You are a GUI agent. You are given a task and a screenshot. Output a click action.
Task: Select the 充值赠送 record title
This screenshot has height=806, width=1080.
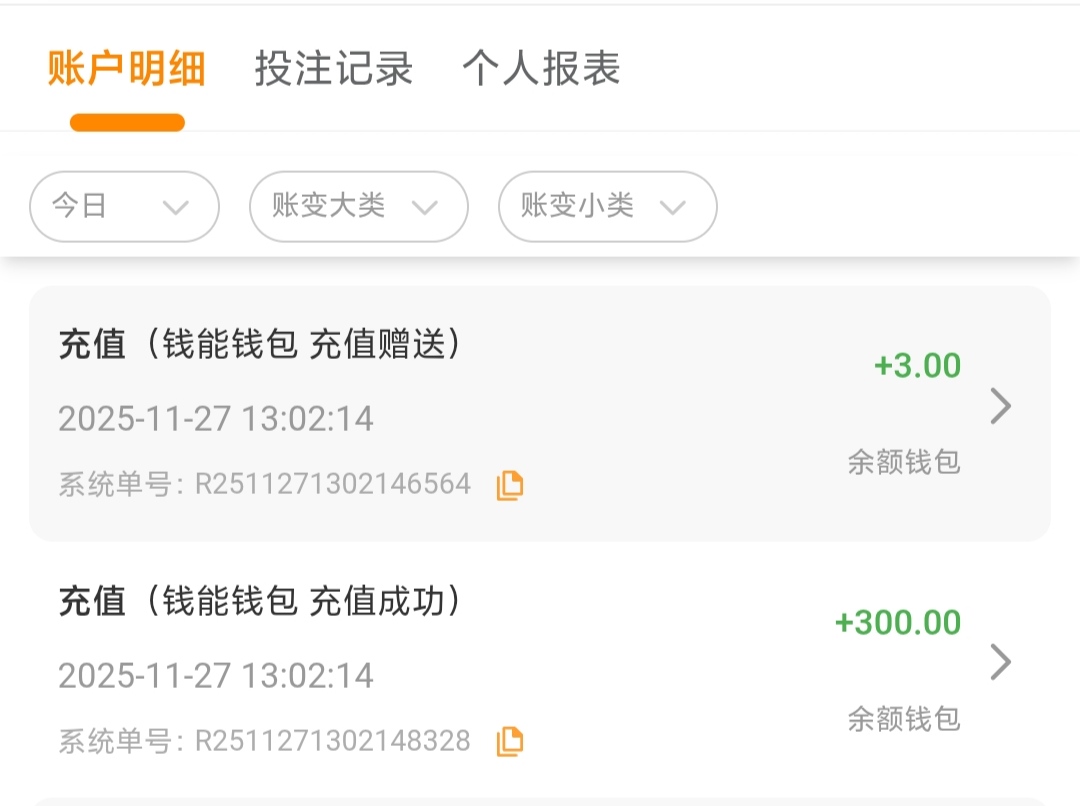click(x=261, y=345)
